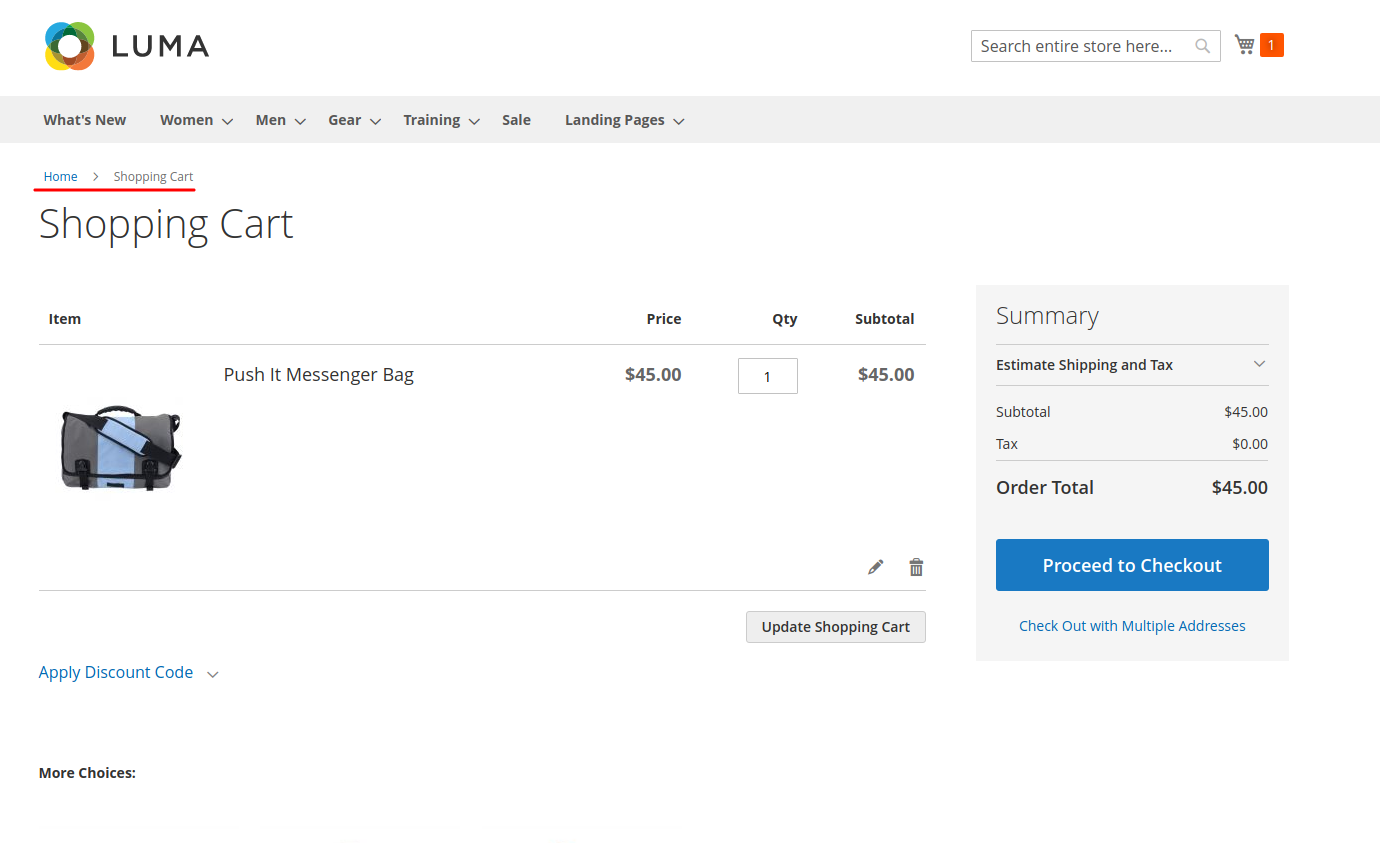
Task: Open the shopping cart minicart icon
Action: coord(1243,45)
